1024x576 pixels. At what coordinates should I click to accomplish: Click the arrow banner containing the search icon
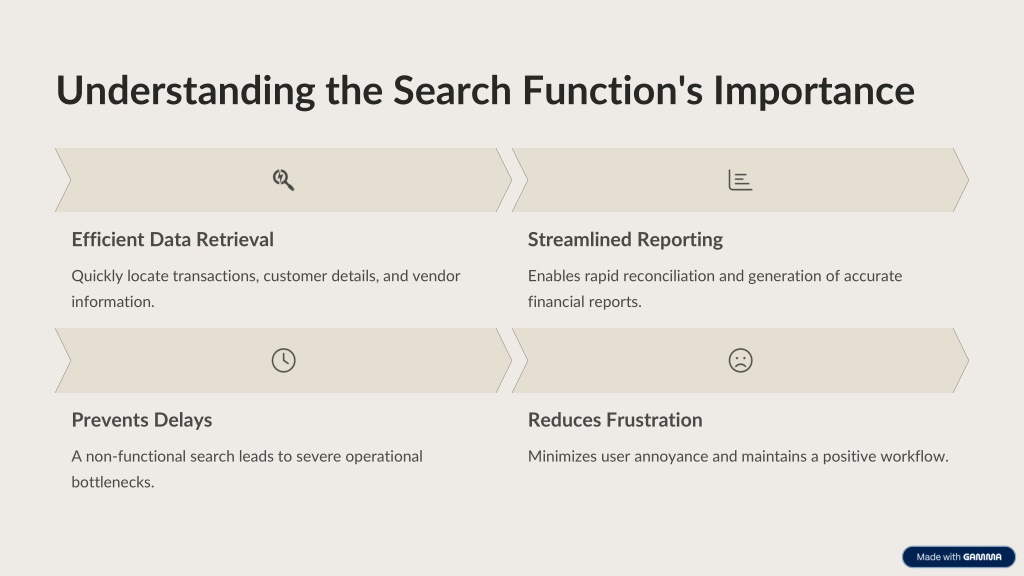283,180
